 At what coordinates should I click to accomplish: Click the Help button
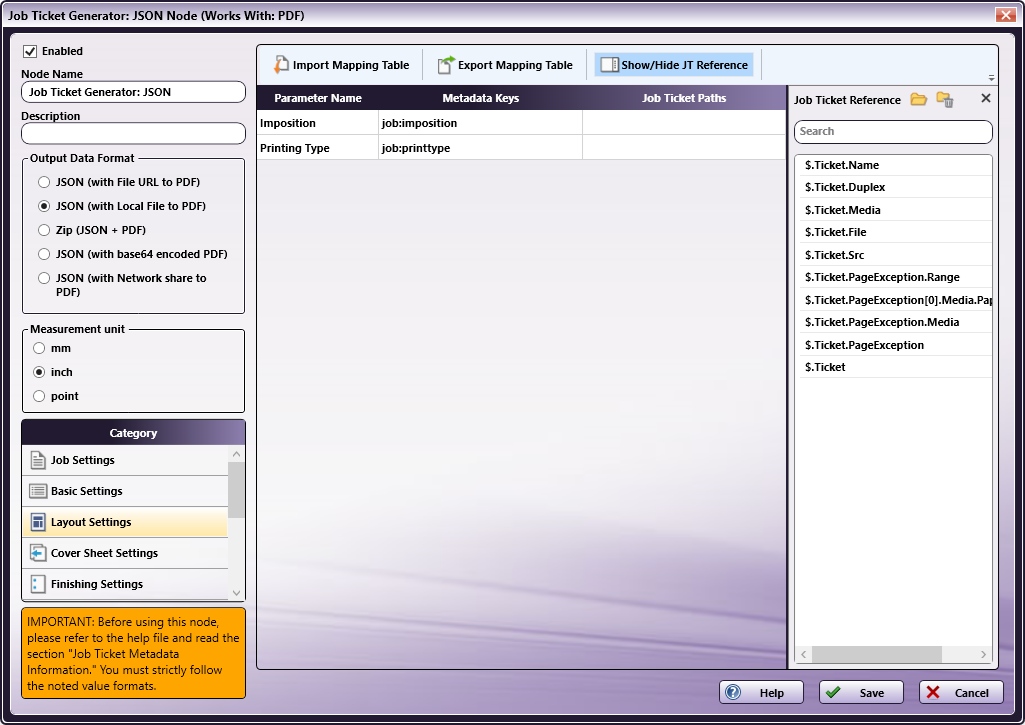click(x=762, y=692)
